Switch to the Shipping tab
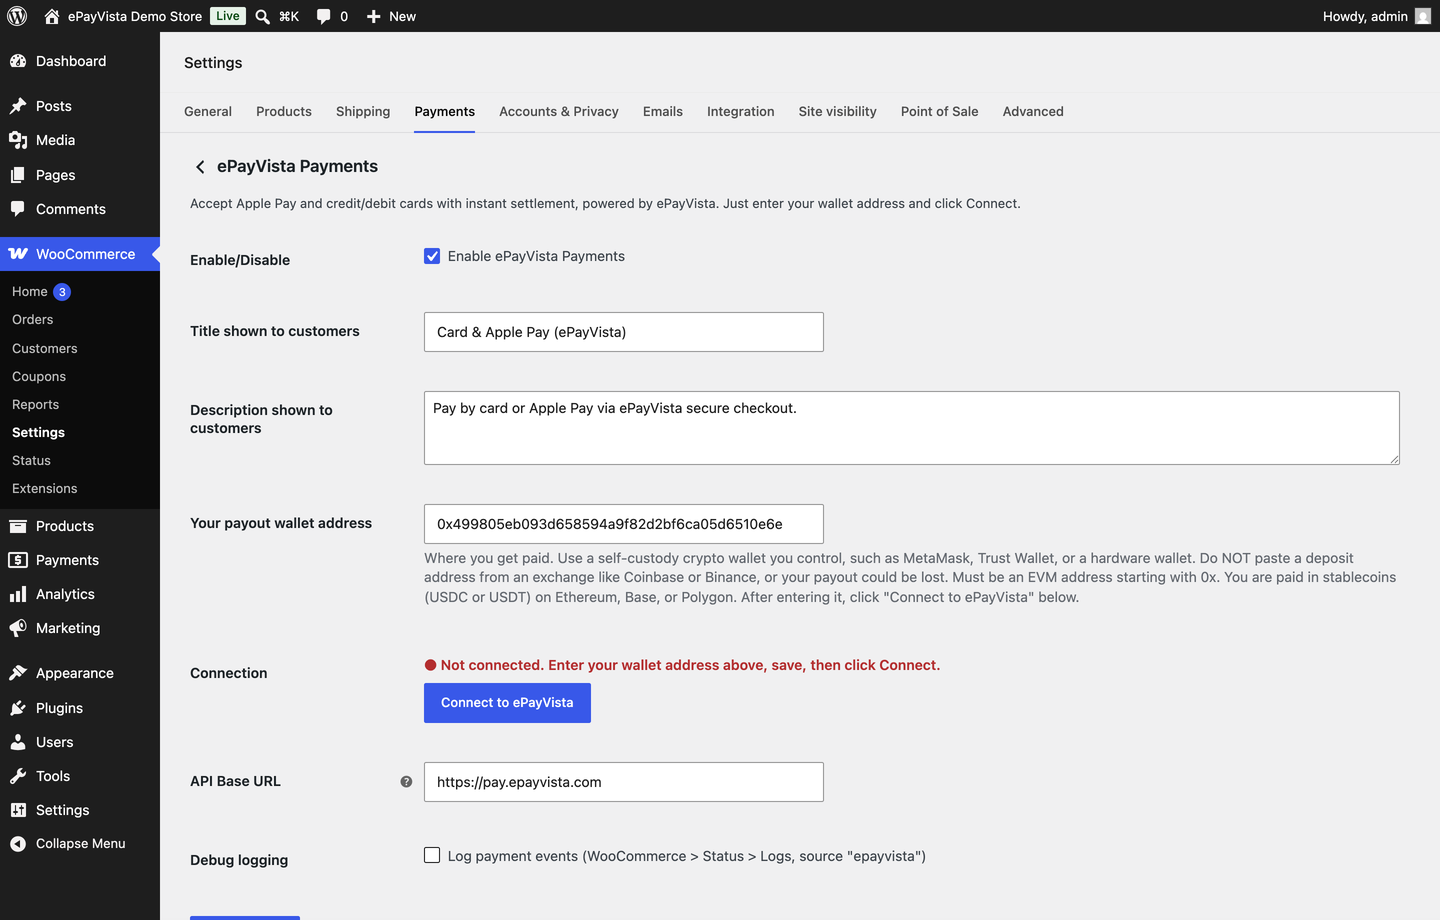1440x920 pixels. point(363,111)
